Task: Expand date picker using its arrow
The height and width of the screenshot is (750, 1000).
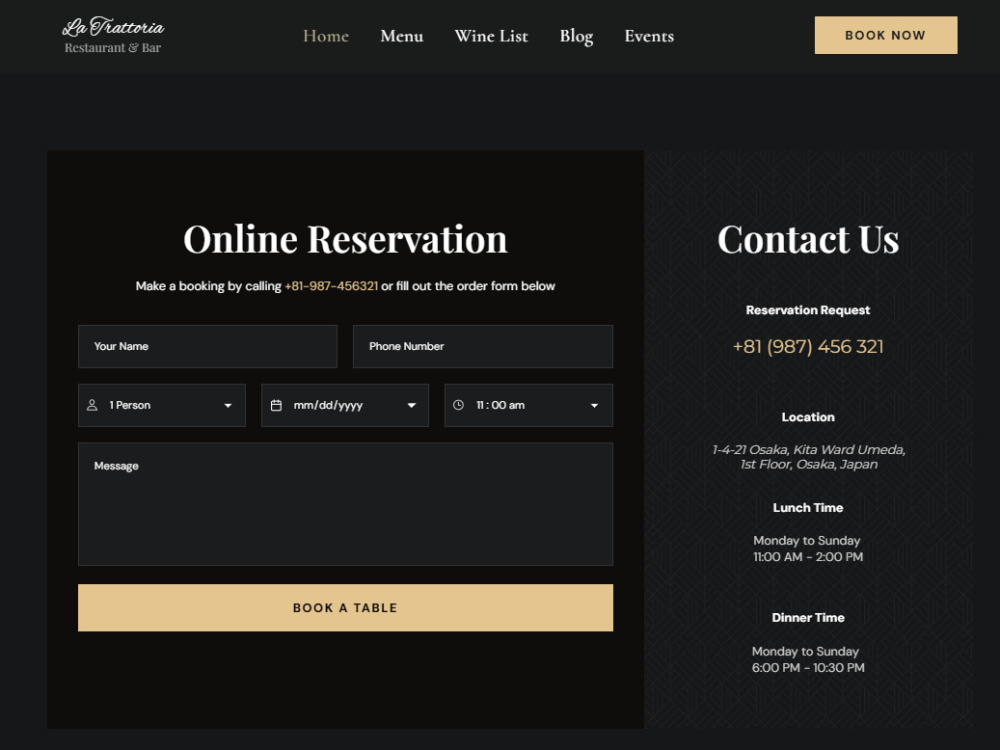Action: pyautogui.click(x=411, y=406)
